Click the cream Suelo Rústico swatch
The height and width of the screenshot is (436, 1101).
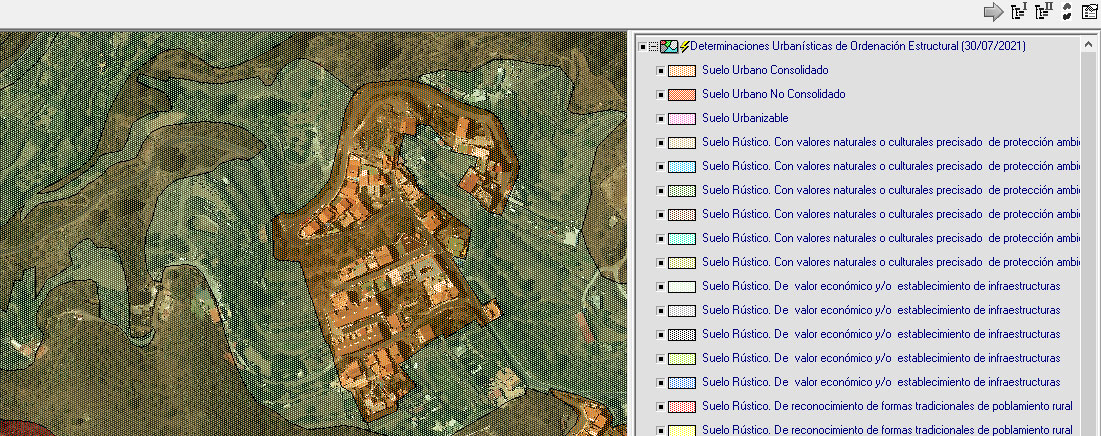(x=682, y=143)
